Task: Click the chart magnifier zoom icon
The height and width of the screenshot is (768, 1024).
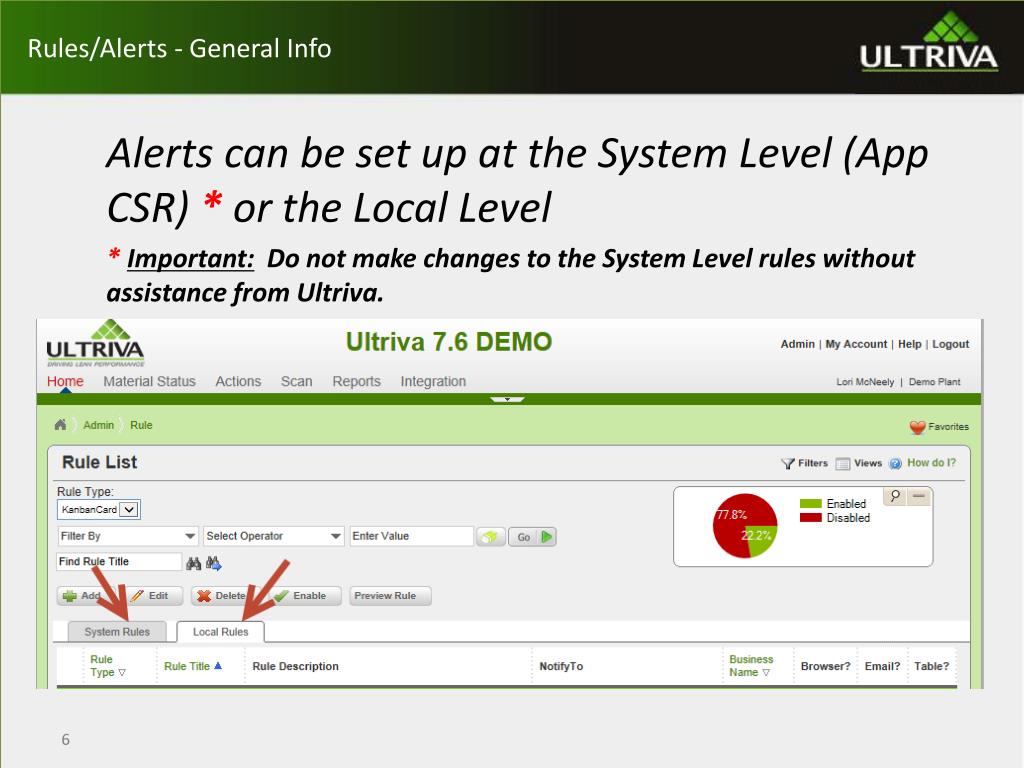Action: 895,496
